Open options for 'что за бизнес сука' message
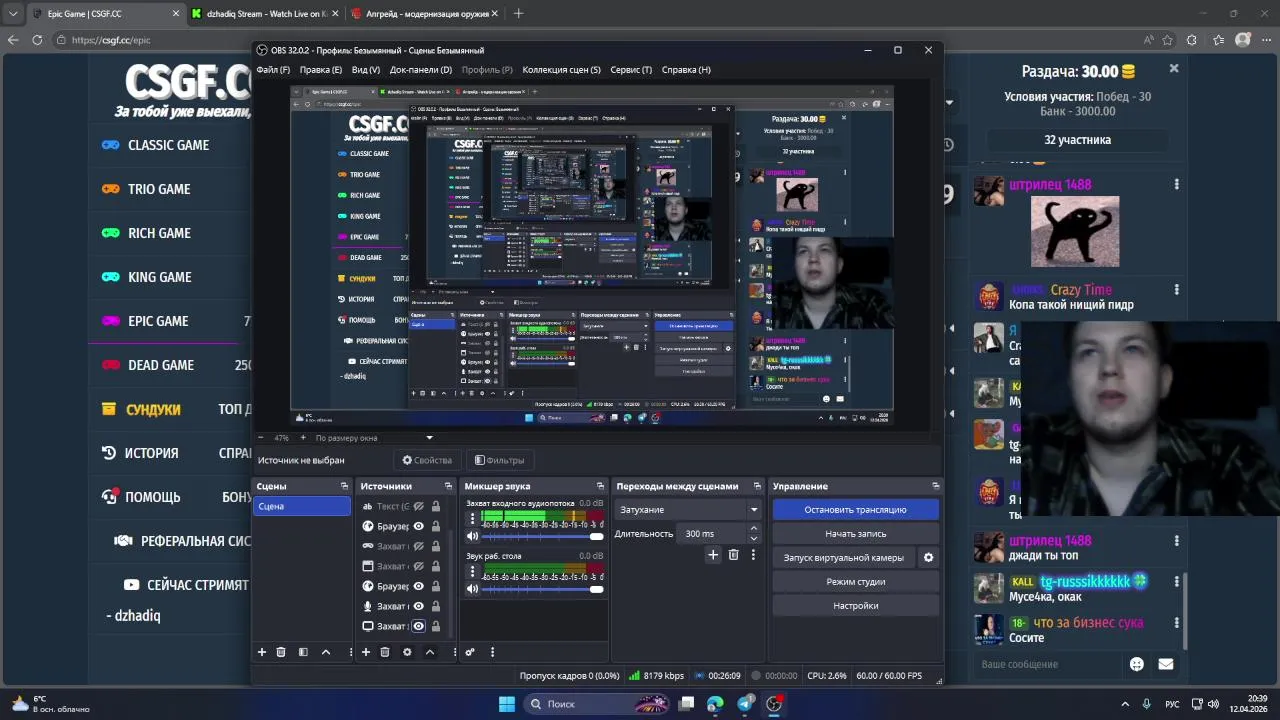 (x=1176, y=623)
